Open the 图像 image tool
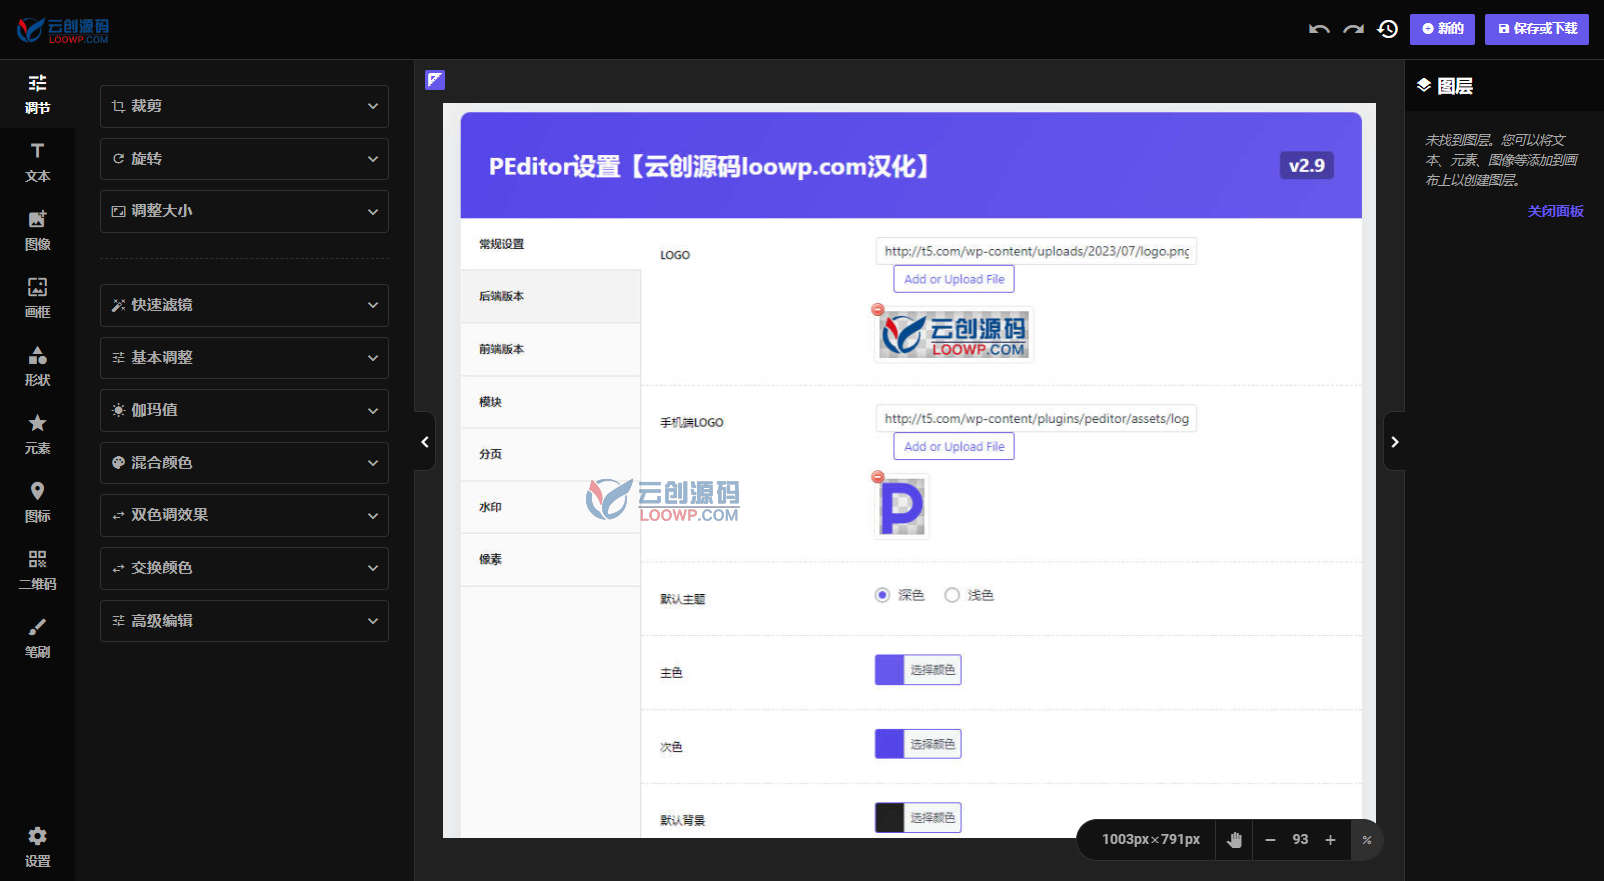1604x881 pixels. click(37, 230)
